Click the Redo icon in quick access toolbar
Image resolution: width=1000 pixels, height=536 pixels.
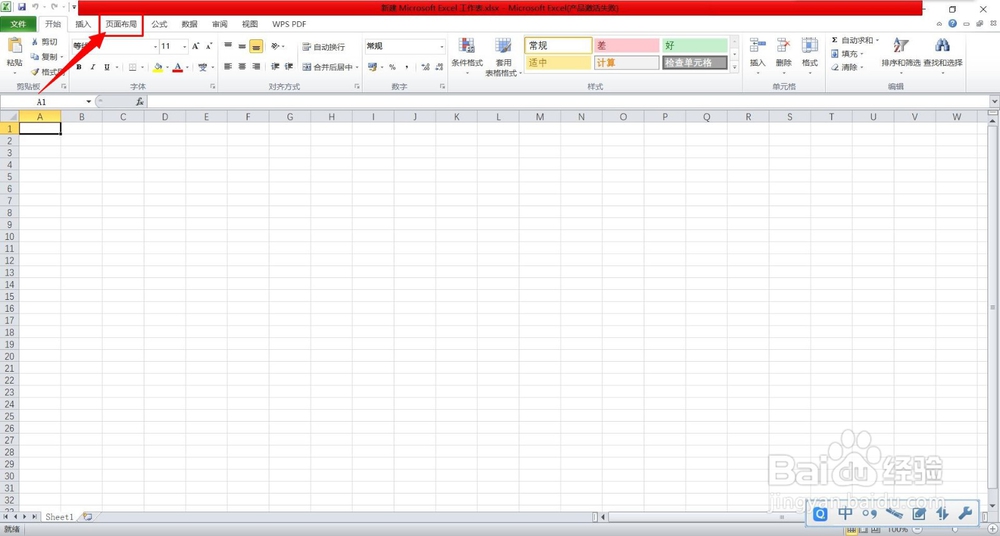pyautogui.click(x=54, y=8)
